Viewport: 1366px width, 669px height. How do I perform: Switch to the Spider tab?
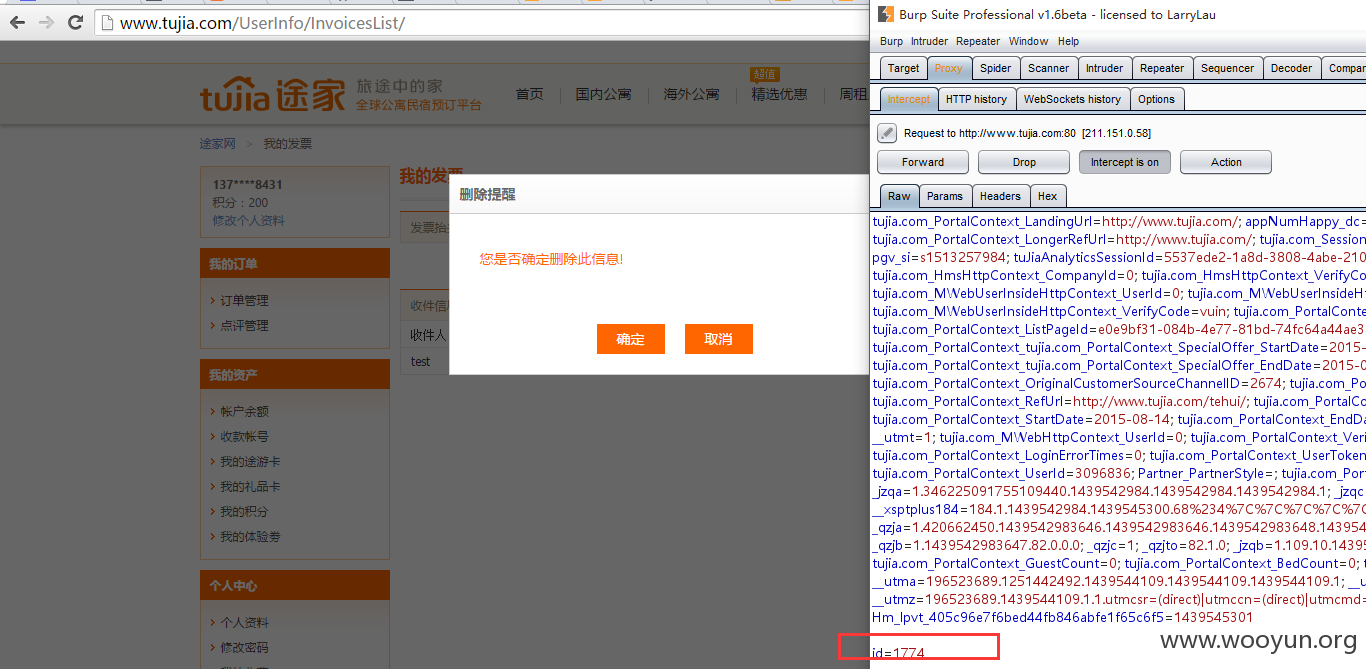click(995, 68)
